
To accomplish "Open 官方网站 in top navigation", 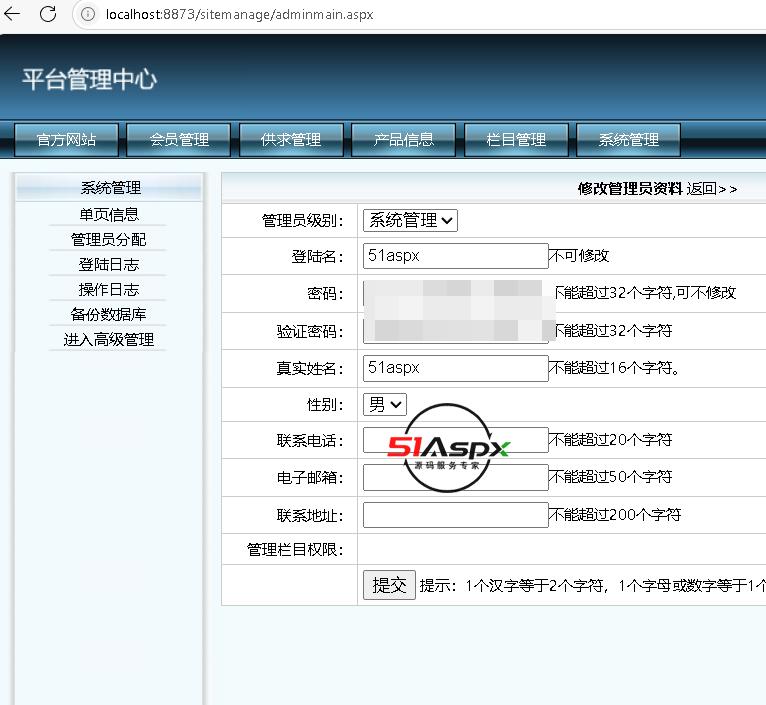I will tap(66, 140).
